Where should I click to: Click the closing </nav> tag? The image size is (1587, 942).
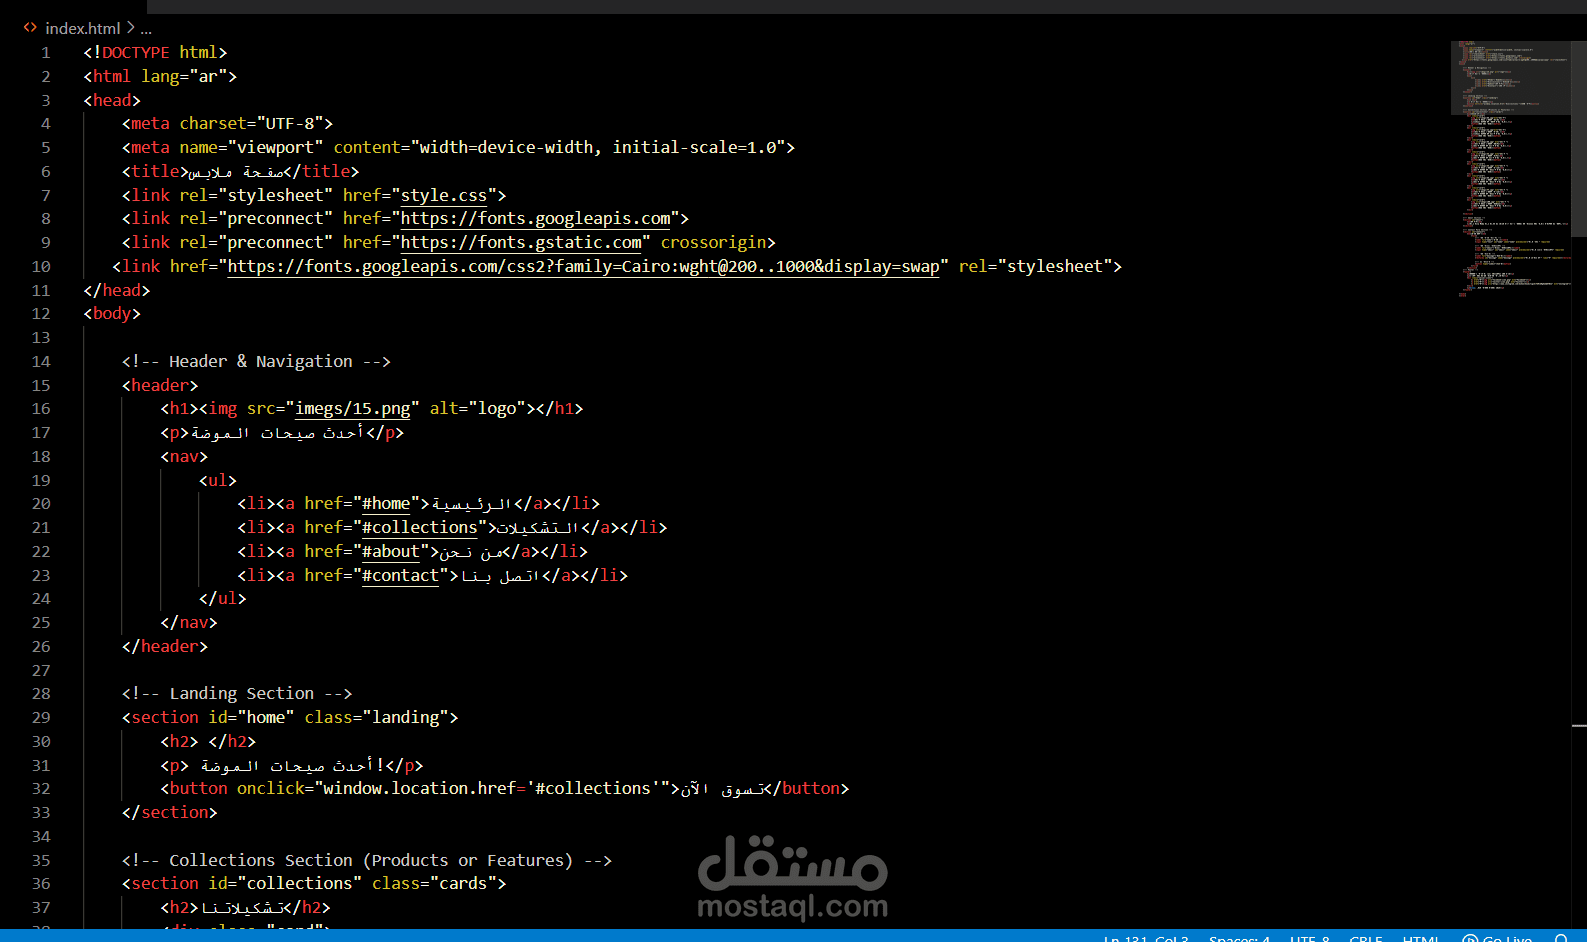point(189,622)
